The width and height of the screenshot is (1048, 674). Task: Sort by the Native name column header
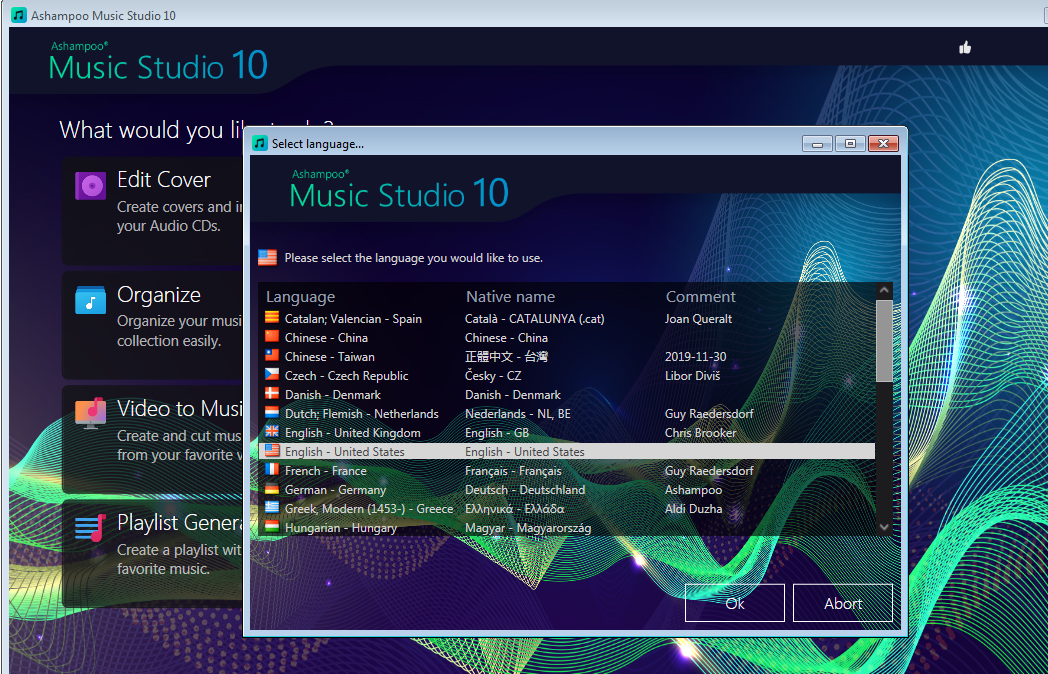(511, 296)
